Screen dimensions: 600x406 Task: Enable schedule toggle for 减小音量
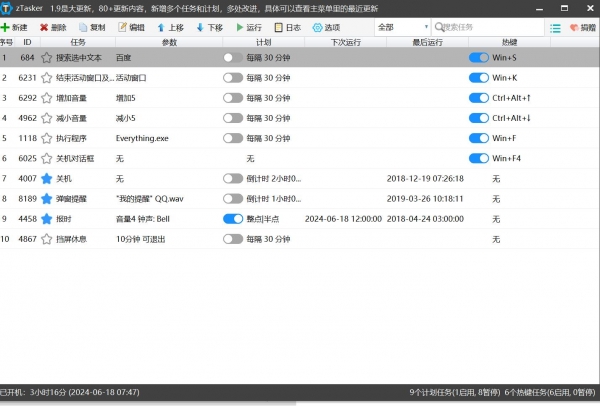coord(233,118)
